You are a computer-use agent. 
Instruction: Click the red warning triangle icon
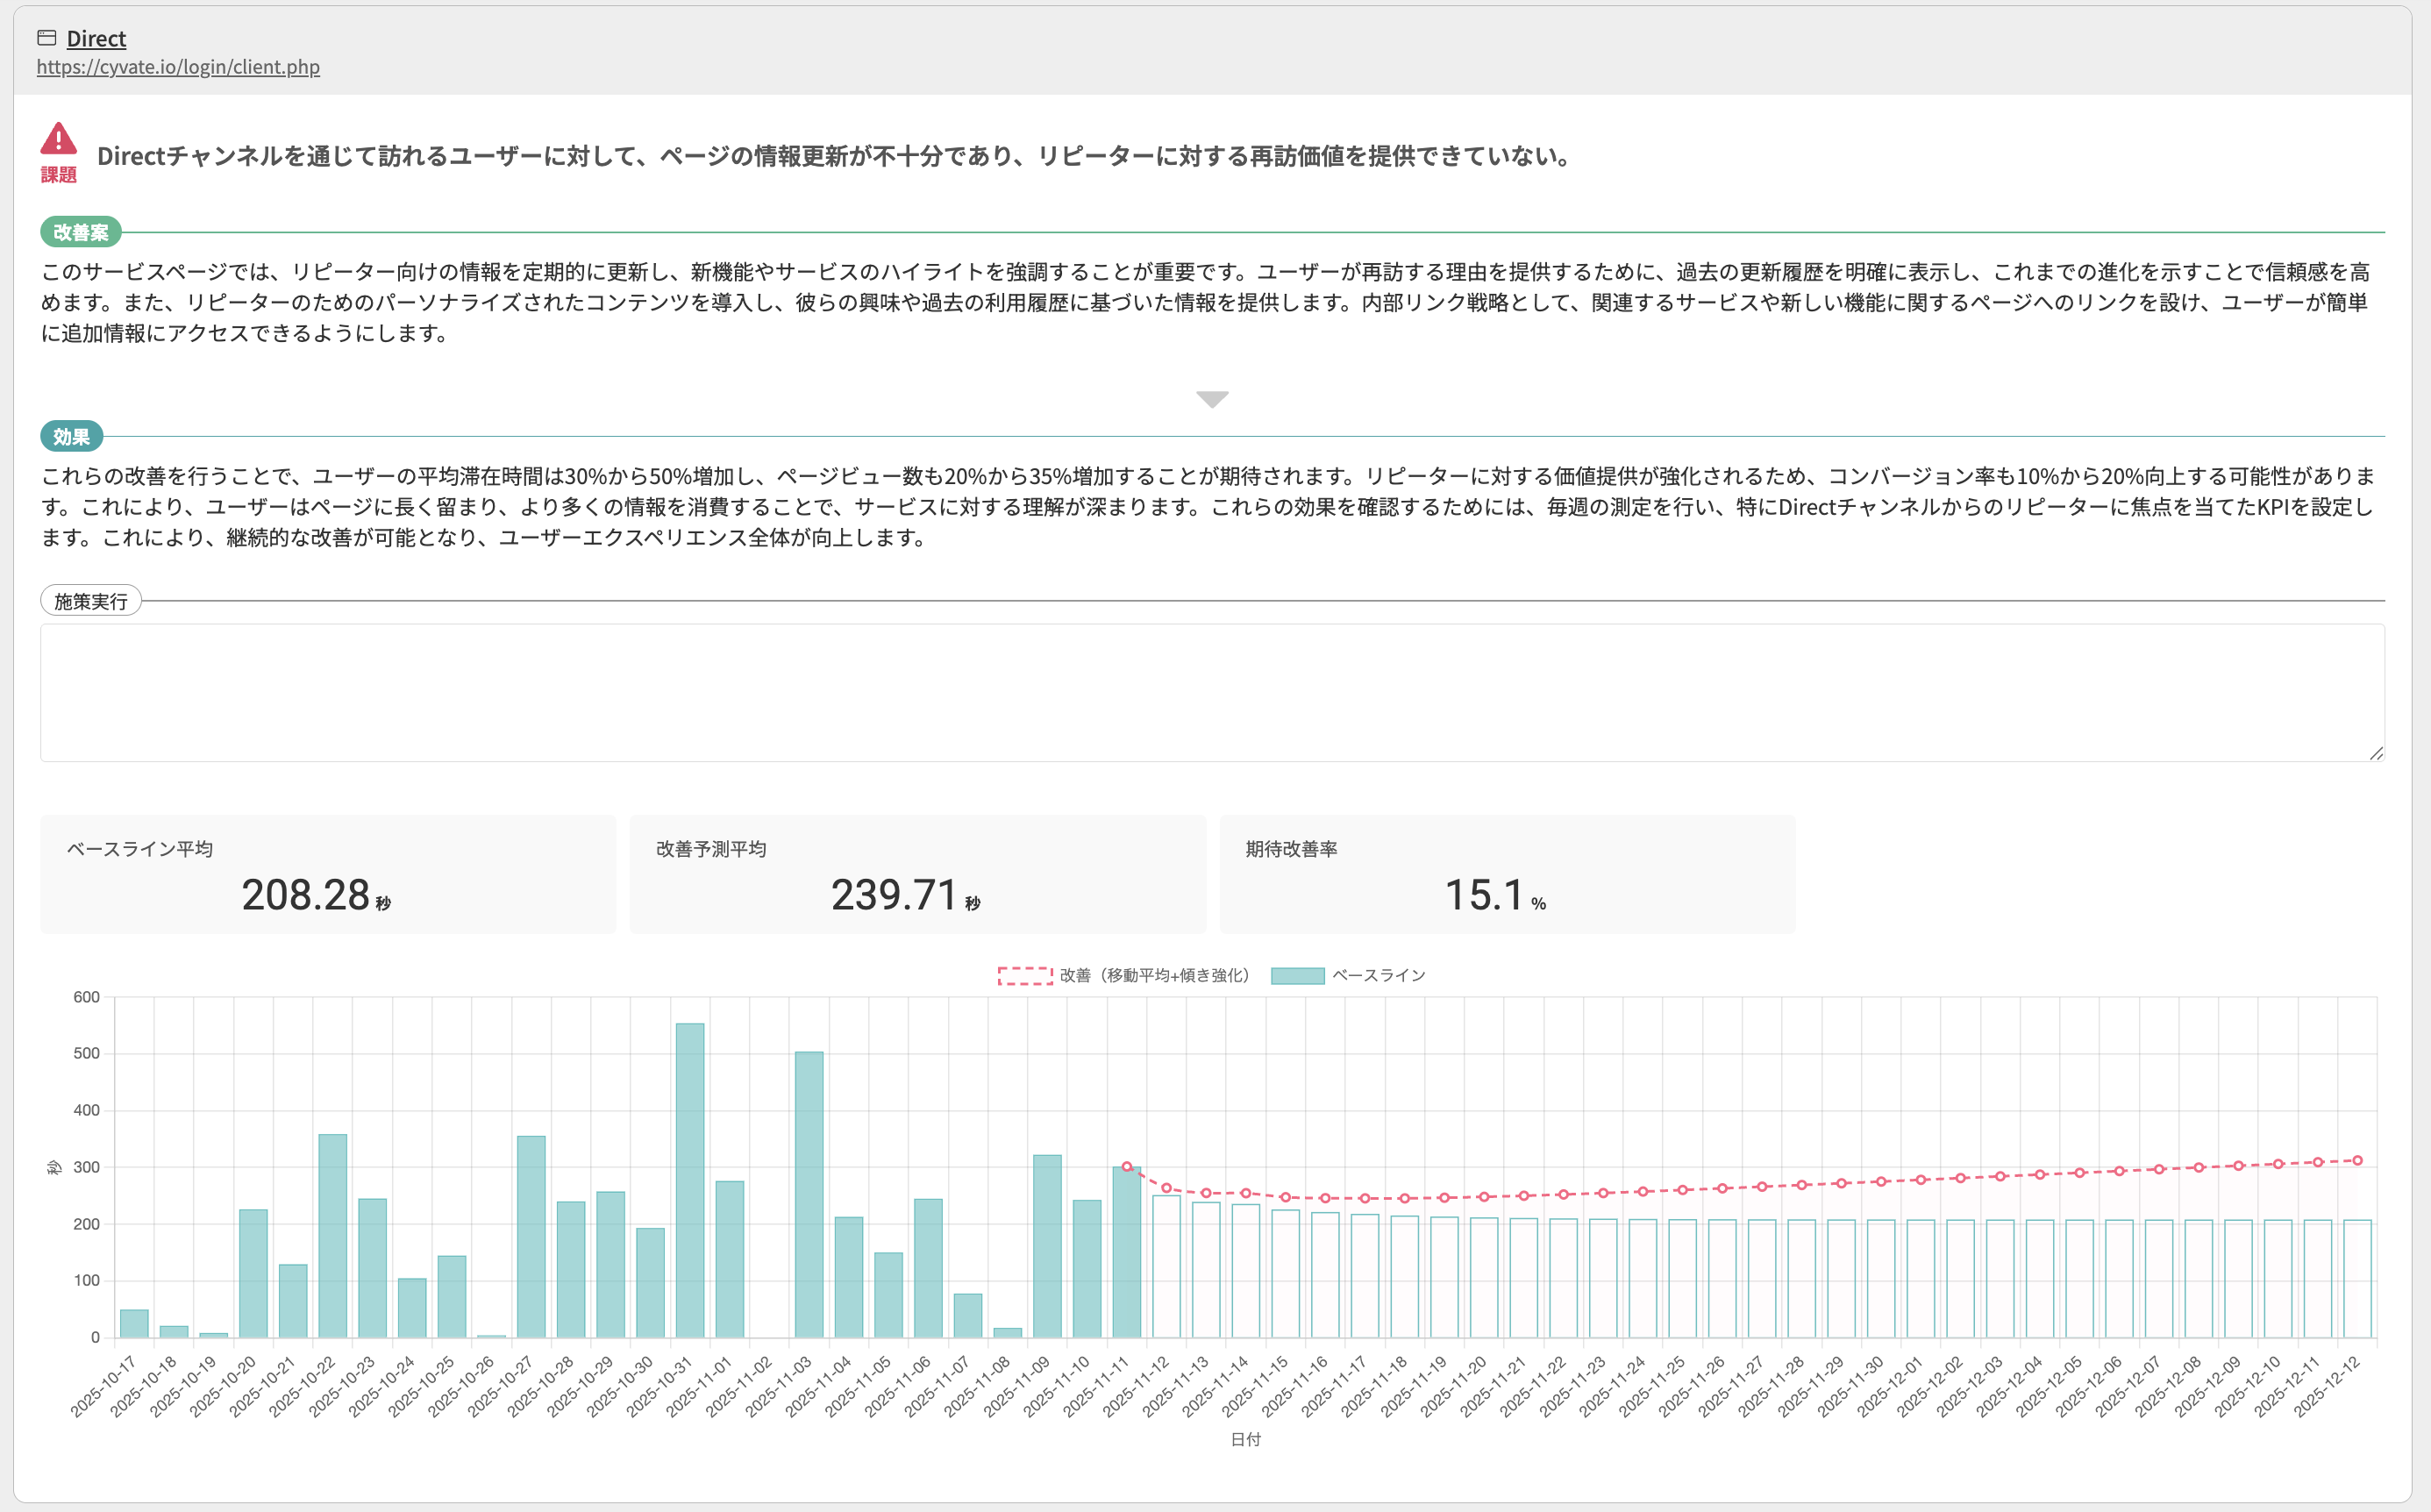(x=58, y=139)
